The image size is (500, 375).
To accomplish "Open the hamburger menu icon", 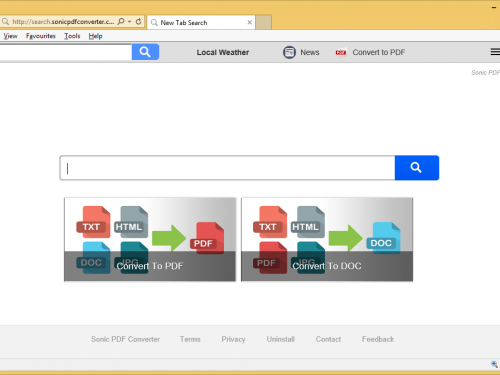I will pyautogui.click(x=495, y=52).
